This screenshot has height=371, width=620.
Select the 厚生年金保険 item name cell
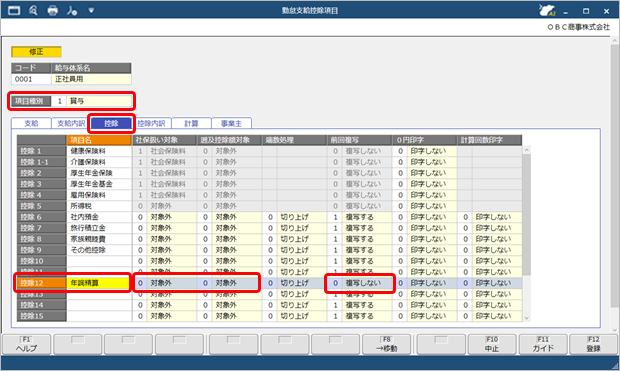99,173
